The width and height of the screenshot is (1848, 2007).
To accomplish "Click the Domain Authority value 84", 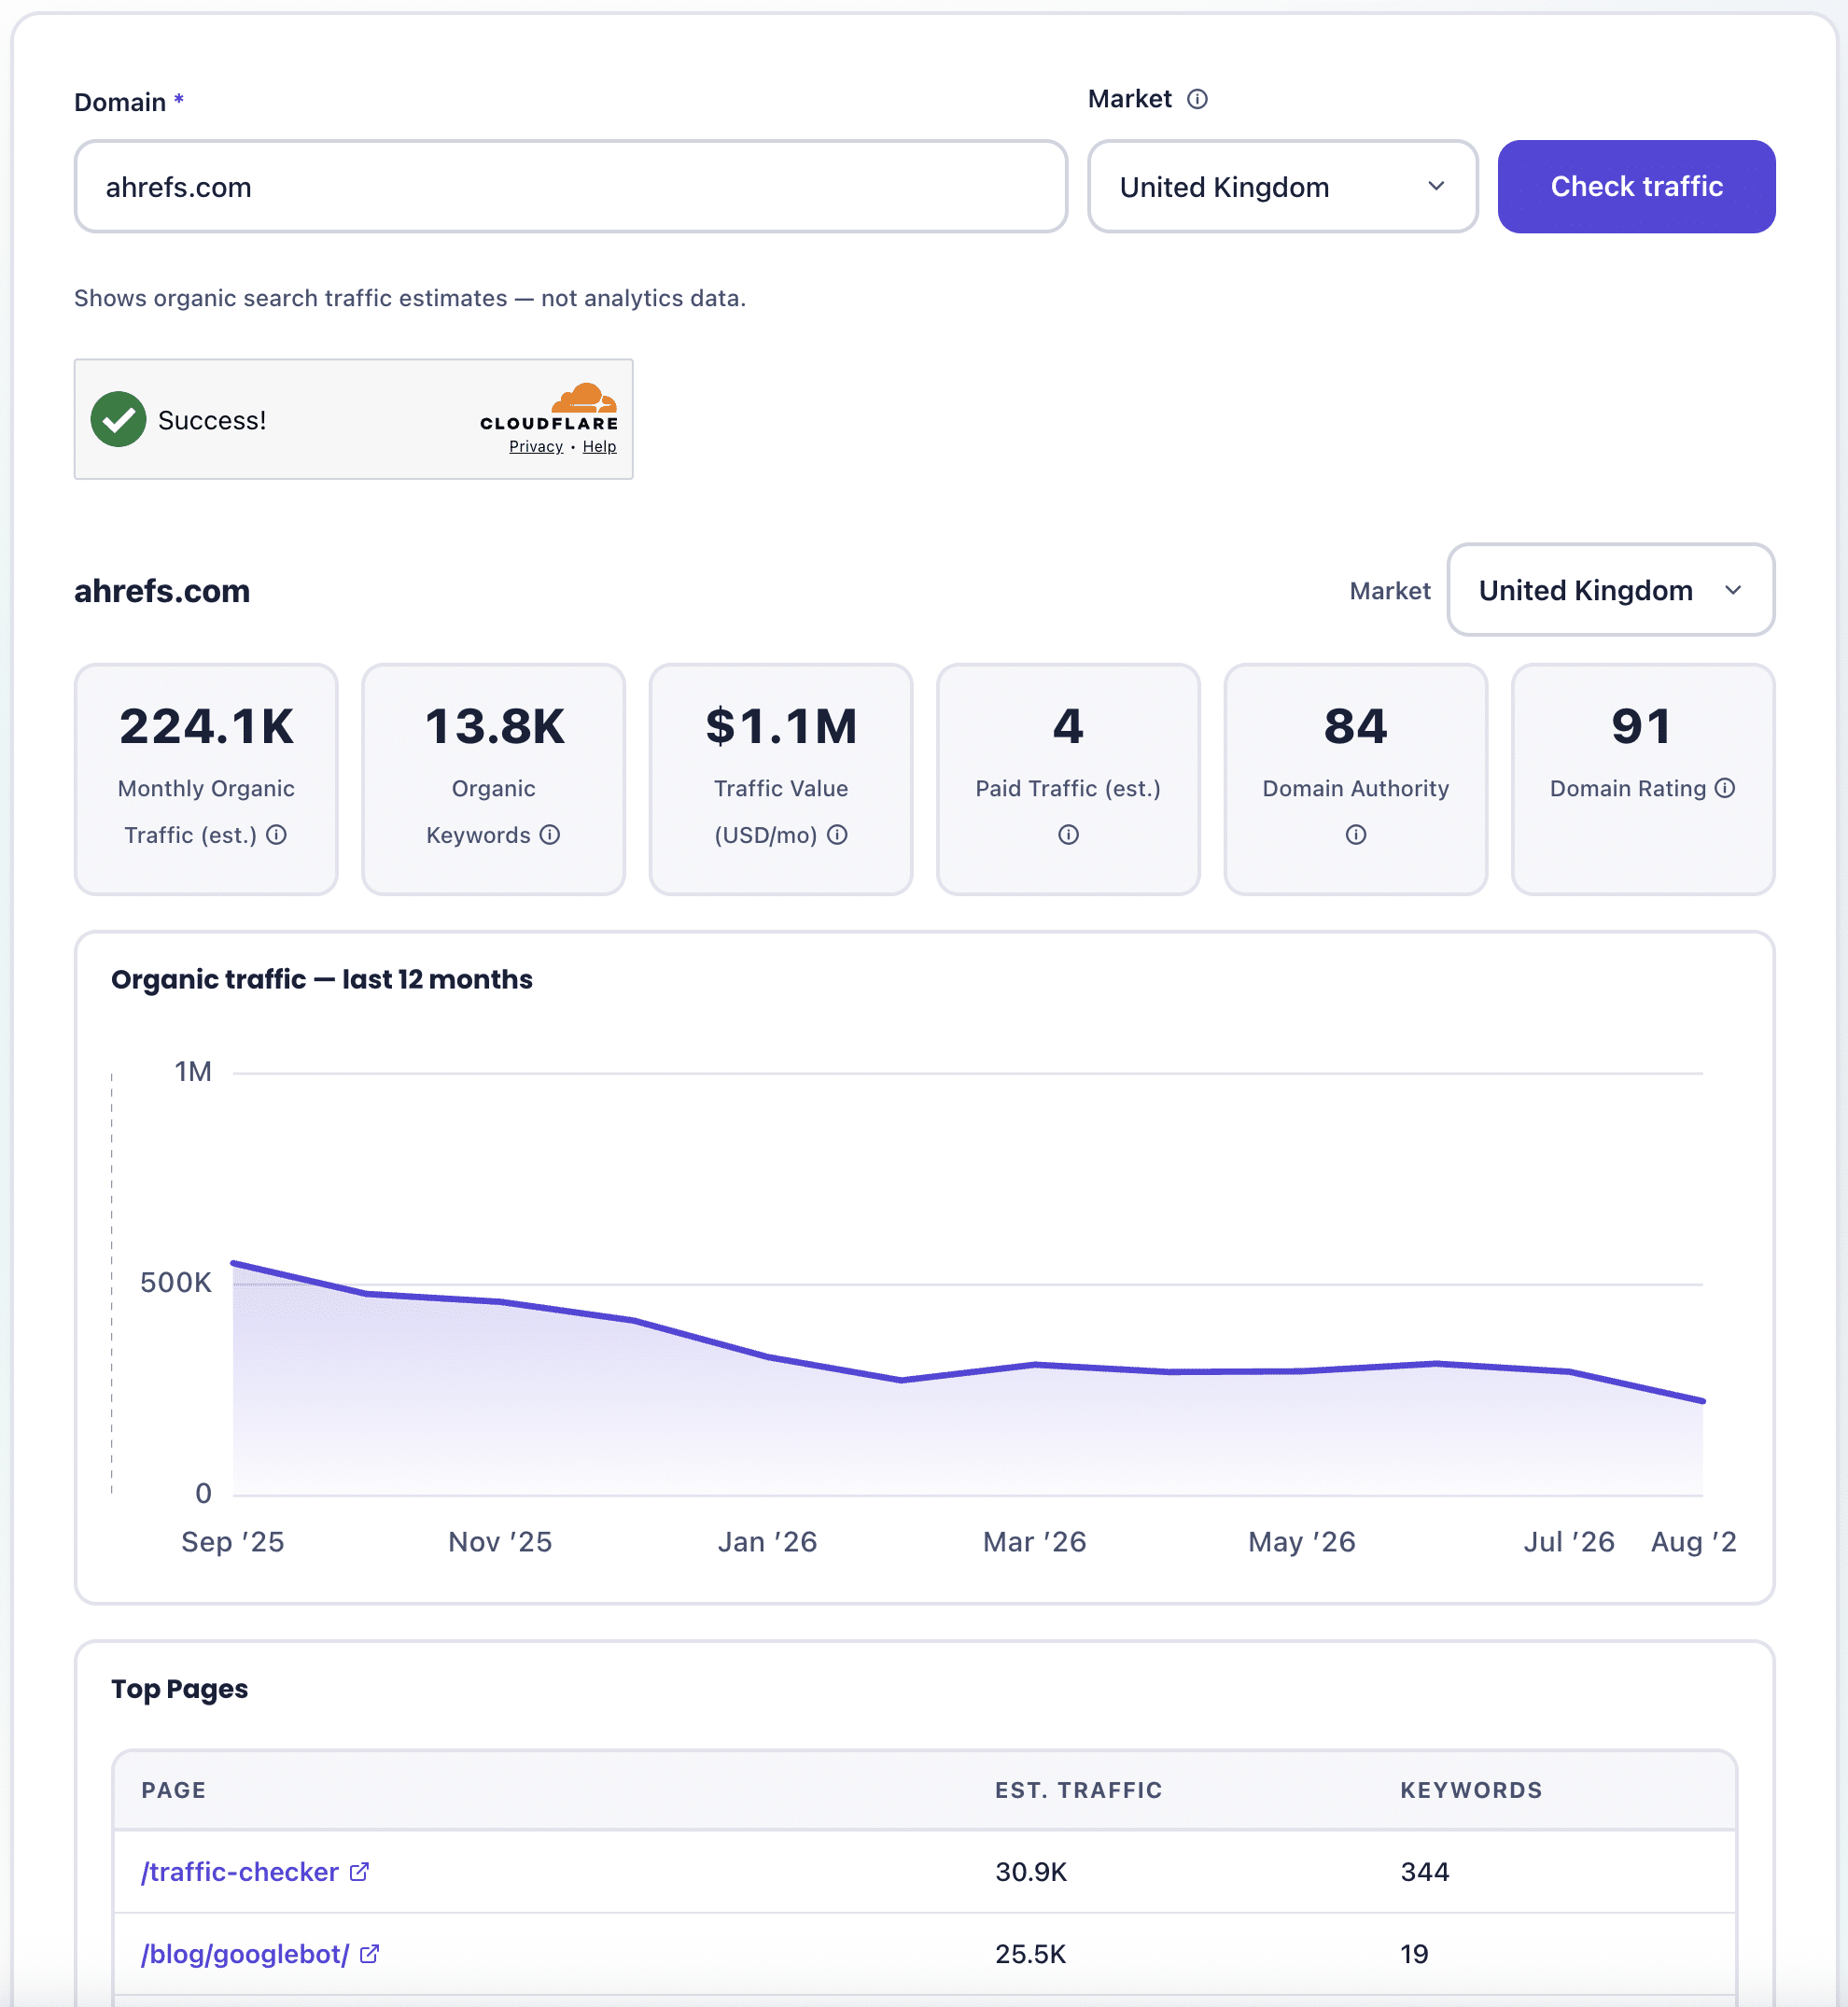I will point(1355,726).
